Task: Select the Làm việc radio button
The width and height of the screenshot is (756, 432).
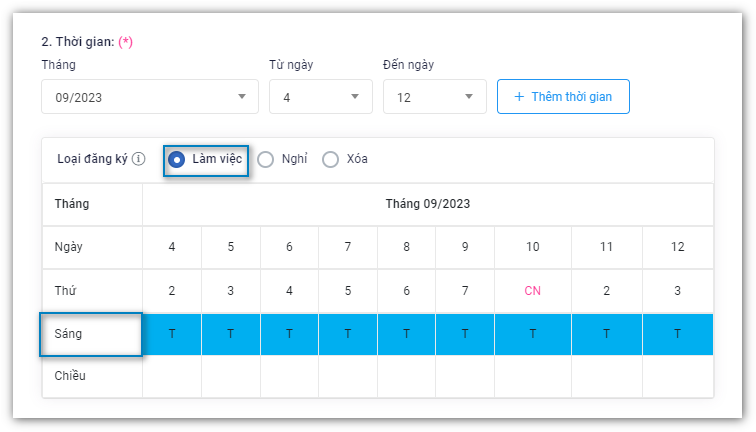Action: tap(177, 159)
